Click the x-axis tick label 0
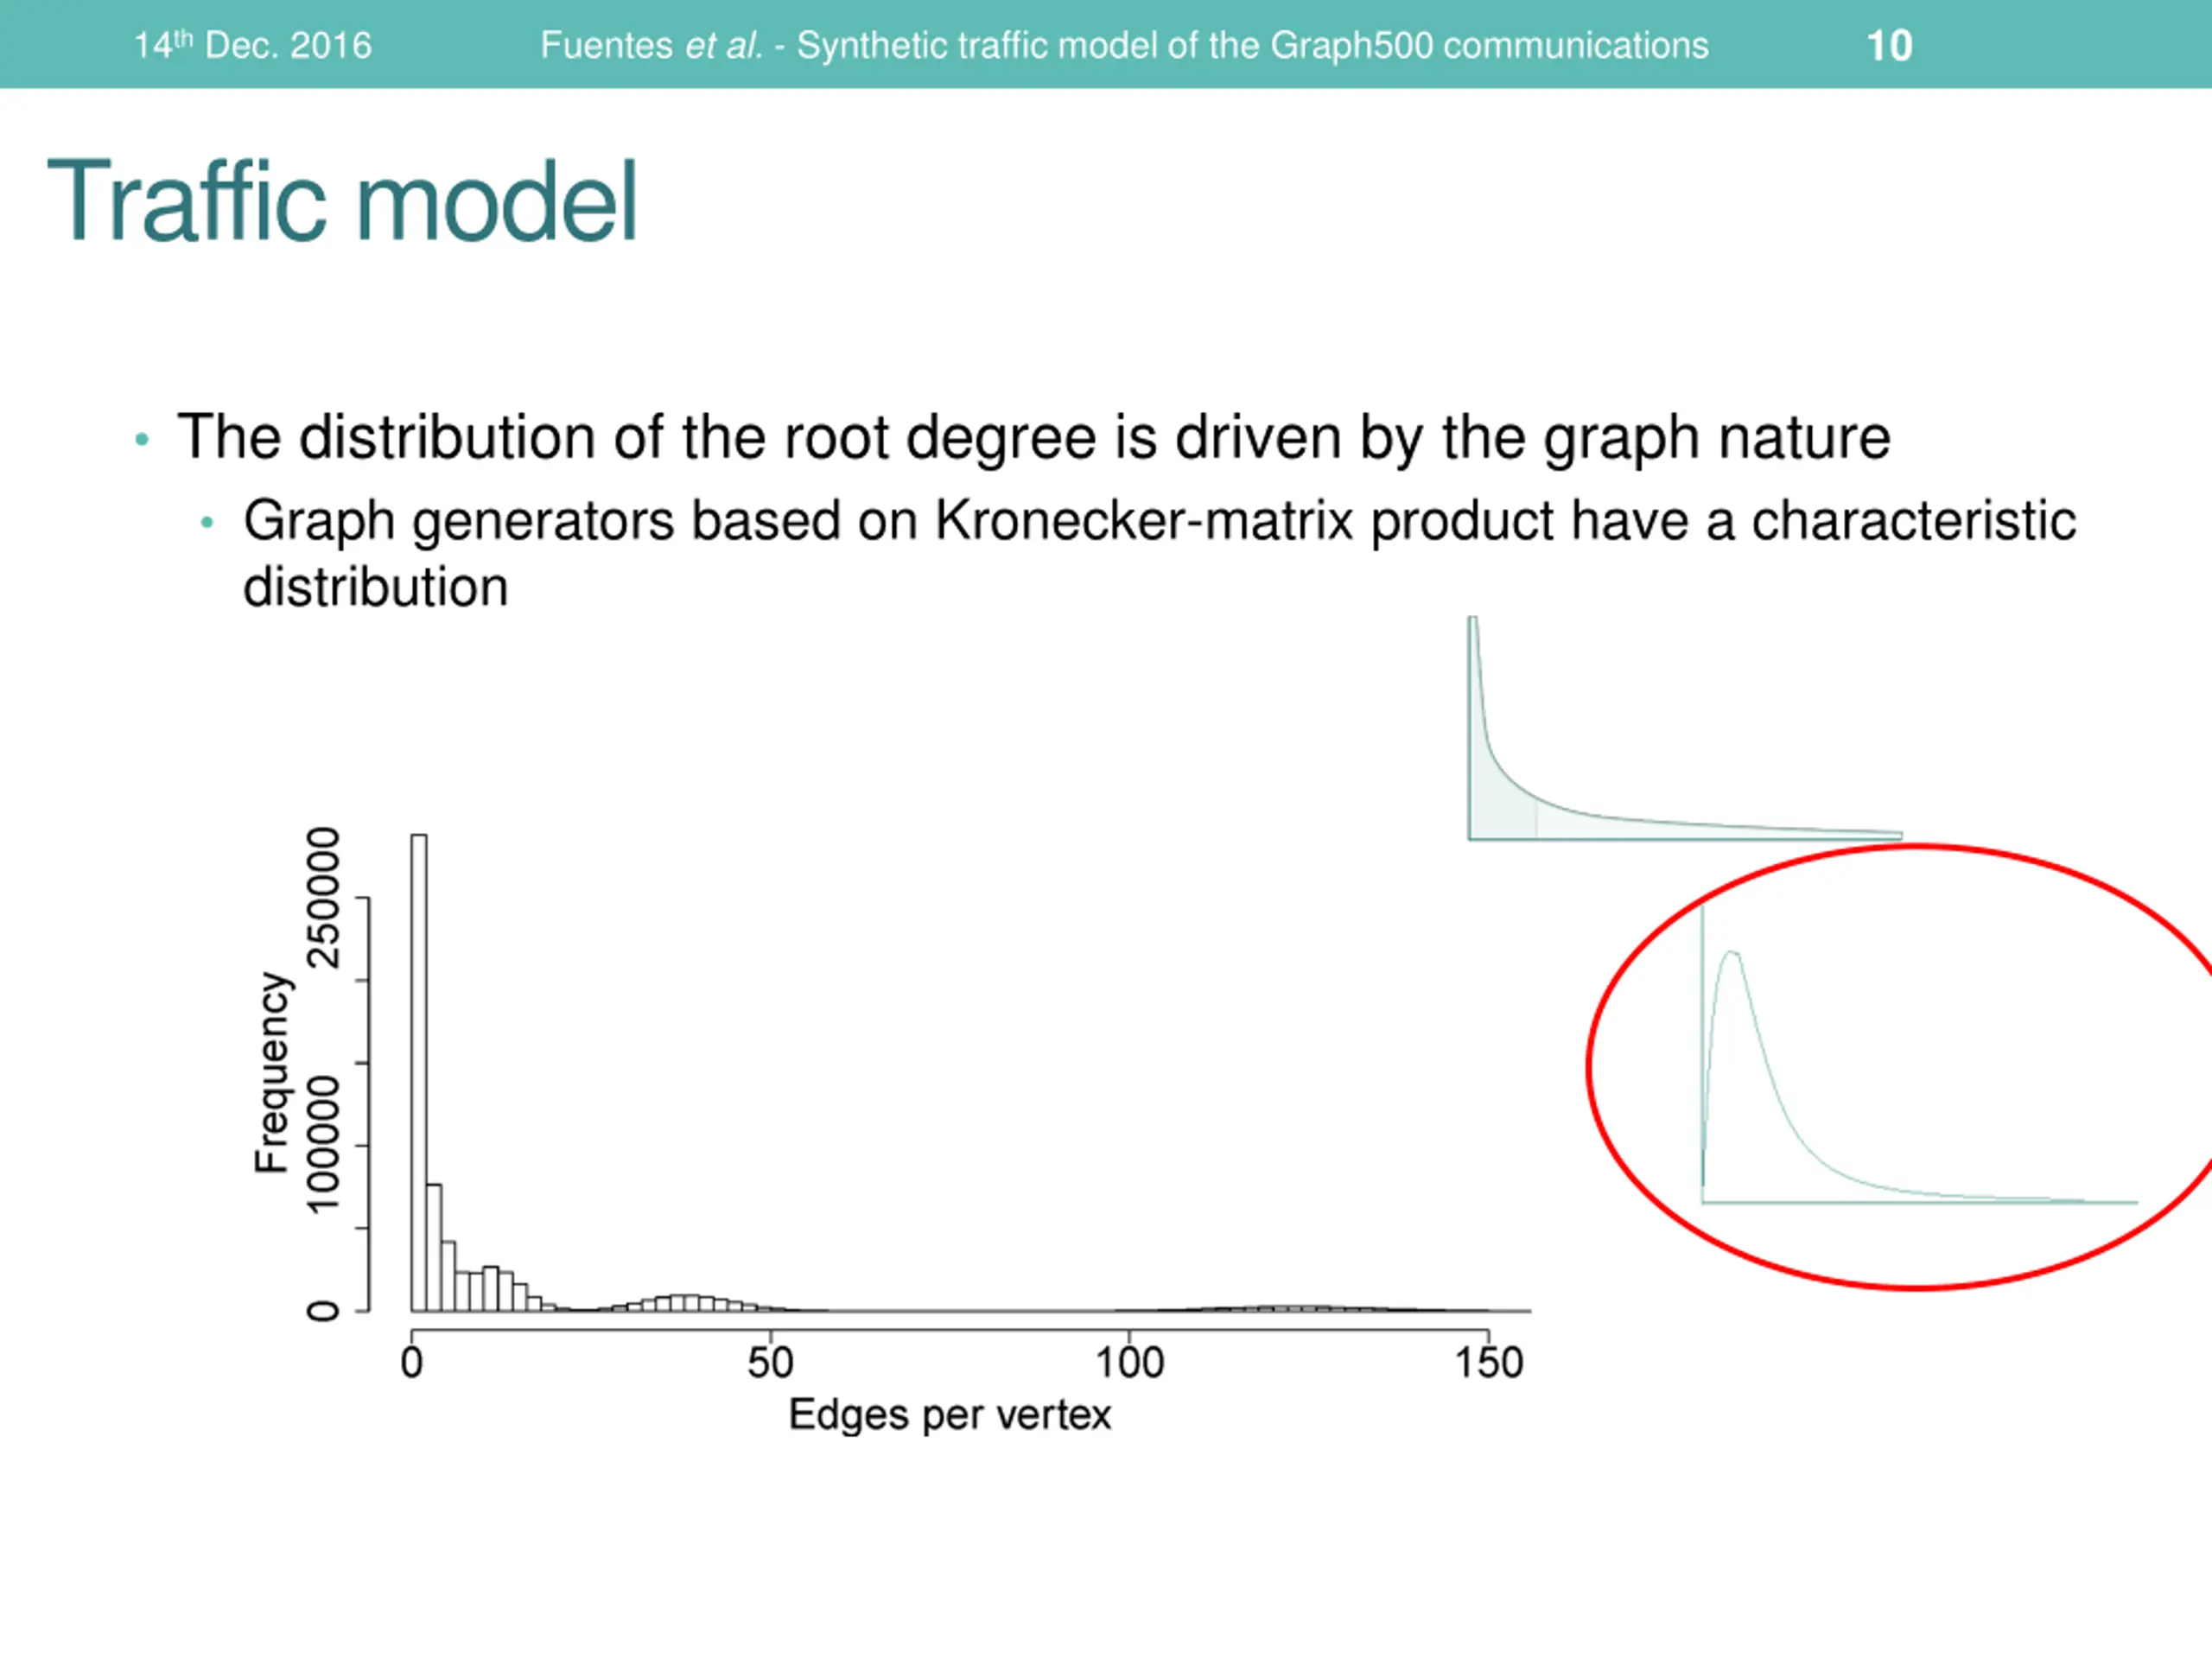 [412, 1363]
